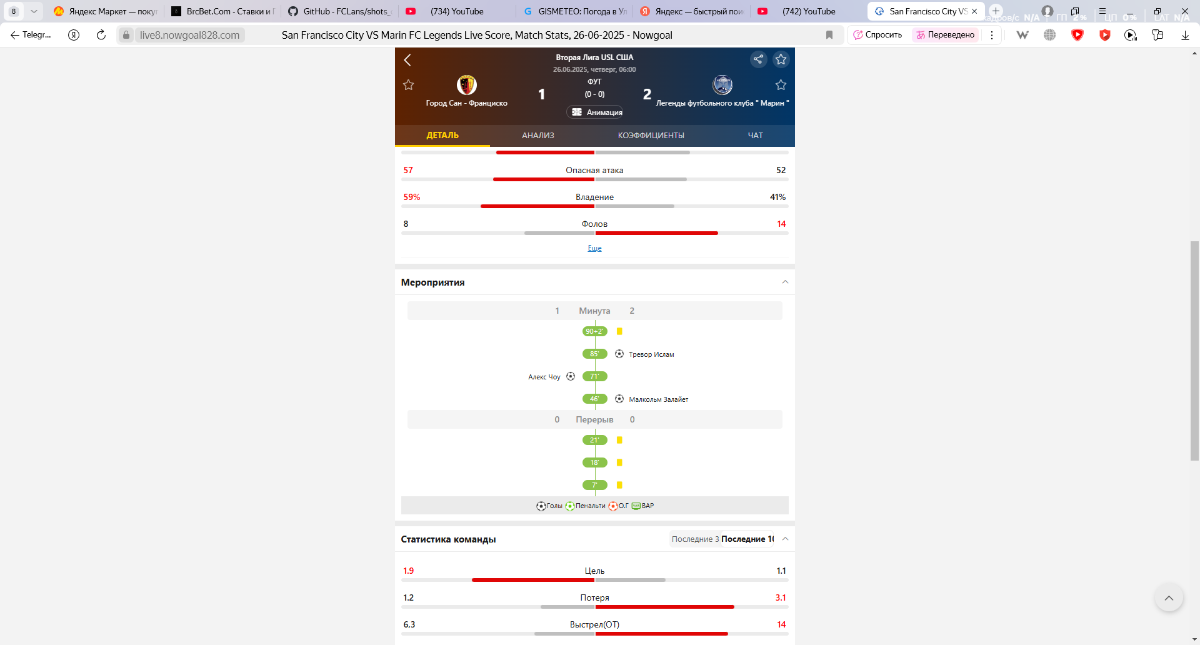Collapse the Мероприятия section
Screen dimensions: 1200x645
(x=785, y=283)
